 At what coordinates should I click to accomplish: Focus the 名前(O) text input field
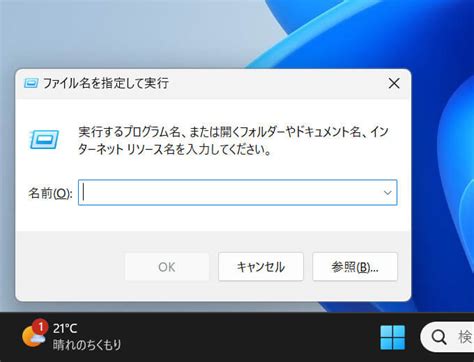pyautogui.click(x=238, y=192)
